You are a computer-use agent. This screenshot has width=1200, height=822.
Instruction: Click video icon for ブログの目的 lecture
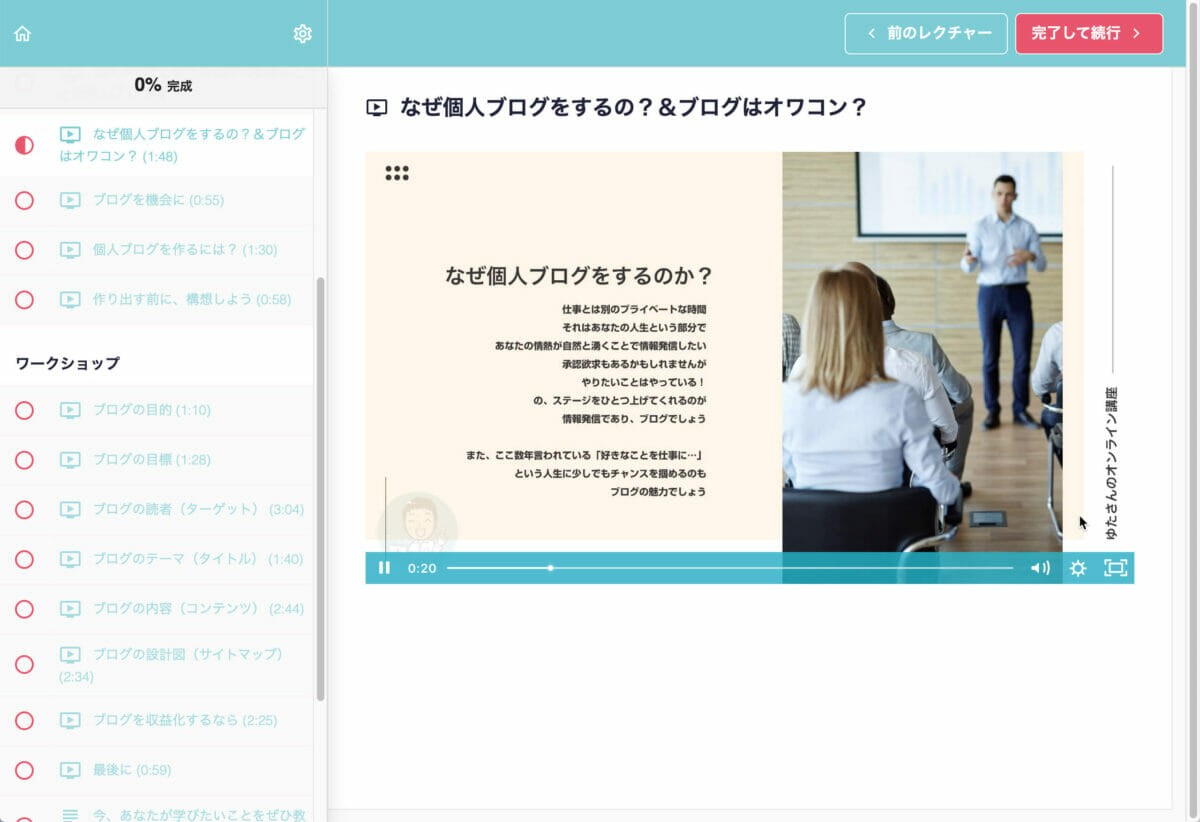[70, 410]
